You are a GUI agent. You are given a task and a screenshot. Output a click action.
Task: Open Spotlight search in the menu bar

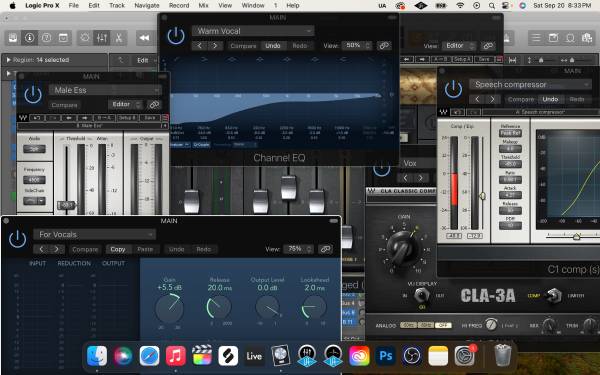tap(492, 5)
